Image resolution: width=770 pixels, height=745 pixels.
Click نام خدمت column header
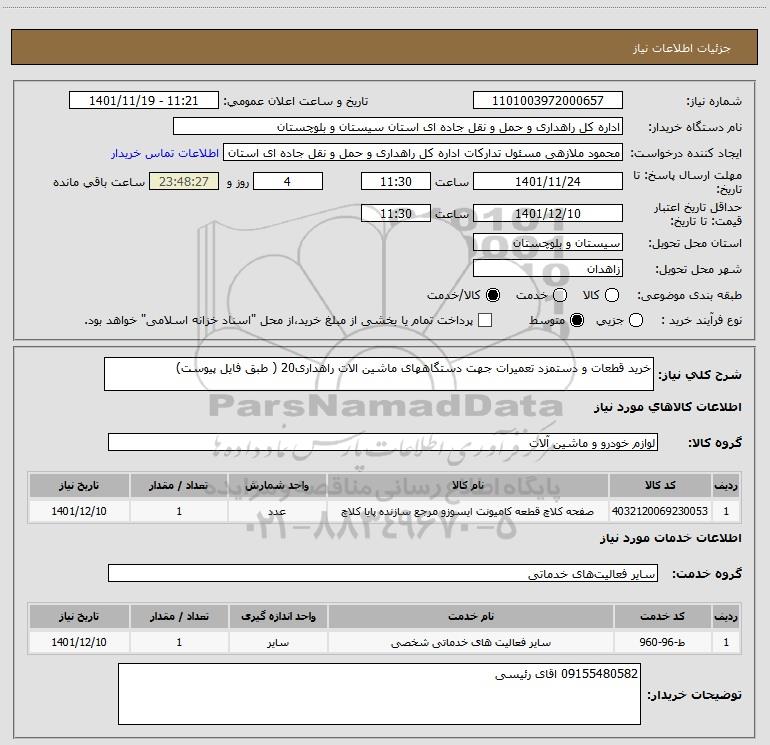[470, 616]
